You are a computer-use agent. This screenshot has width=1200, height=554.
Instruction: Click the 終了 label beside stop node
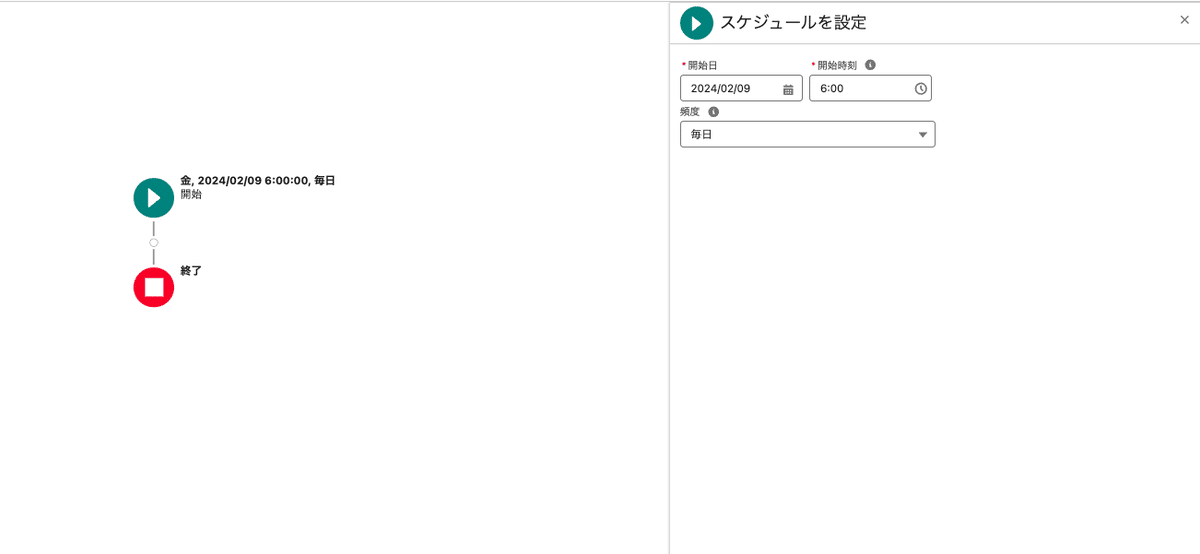tap(191, 271)
